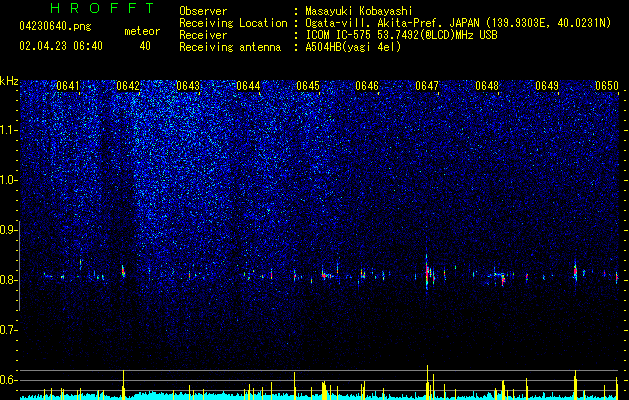Image resolution: width=629 pixels, height=400 pixels.
Task: Click the 0641 time marker
Action: [68, 86]
